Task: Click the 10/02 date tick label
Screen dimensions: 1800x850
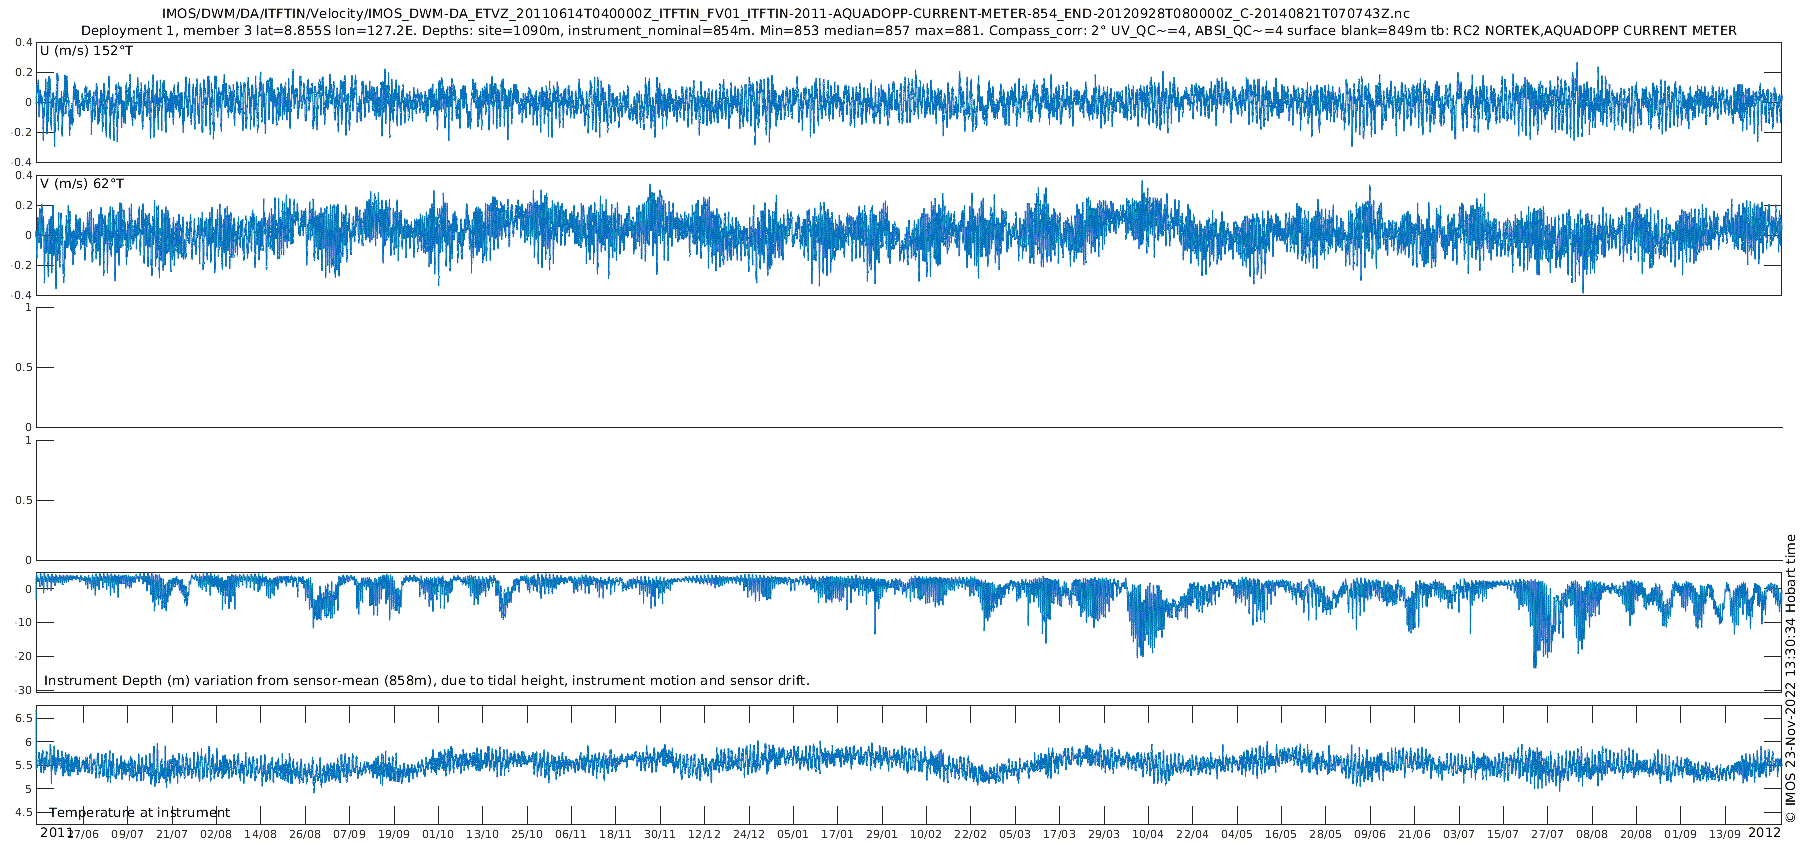Action: click(926, 834)
